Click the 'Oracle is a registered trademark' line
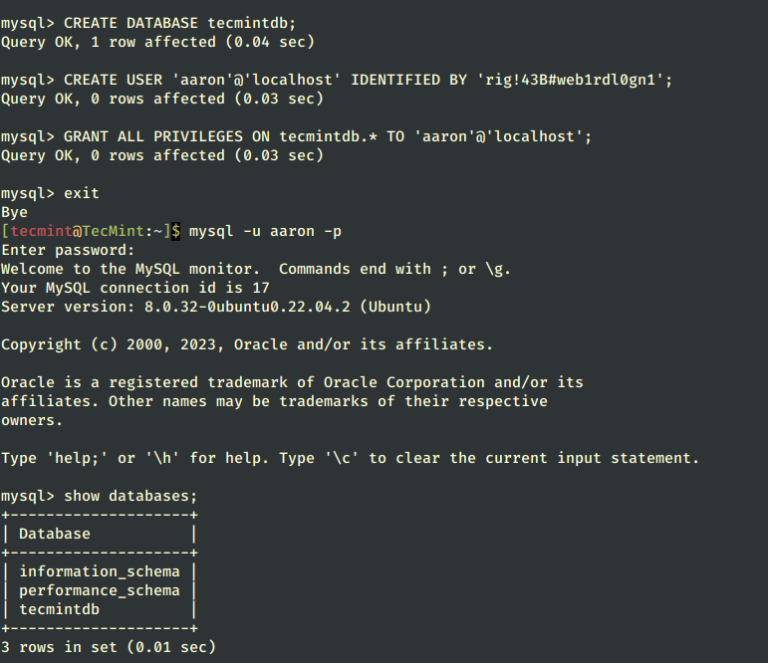This screenshot has height=663, width=768. click(292, 382)
